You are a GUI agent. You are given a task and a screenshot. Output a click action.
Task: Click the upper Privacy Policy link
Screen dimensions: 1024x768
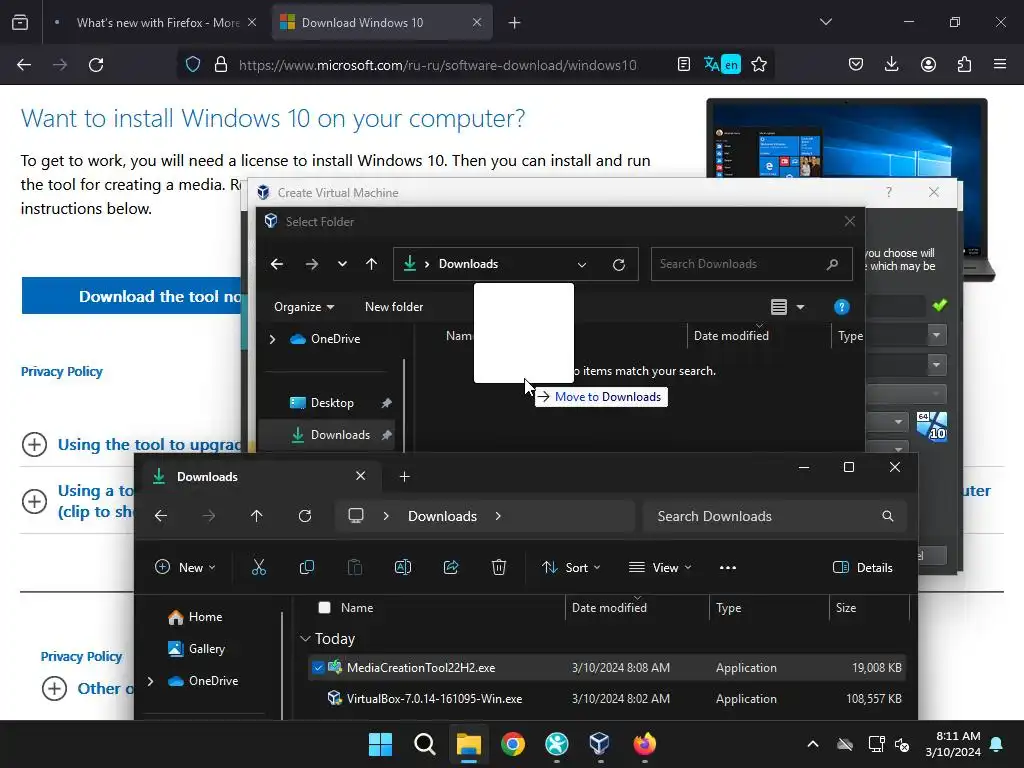tap(61, 372)
